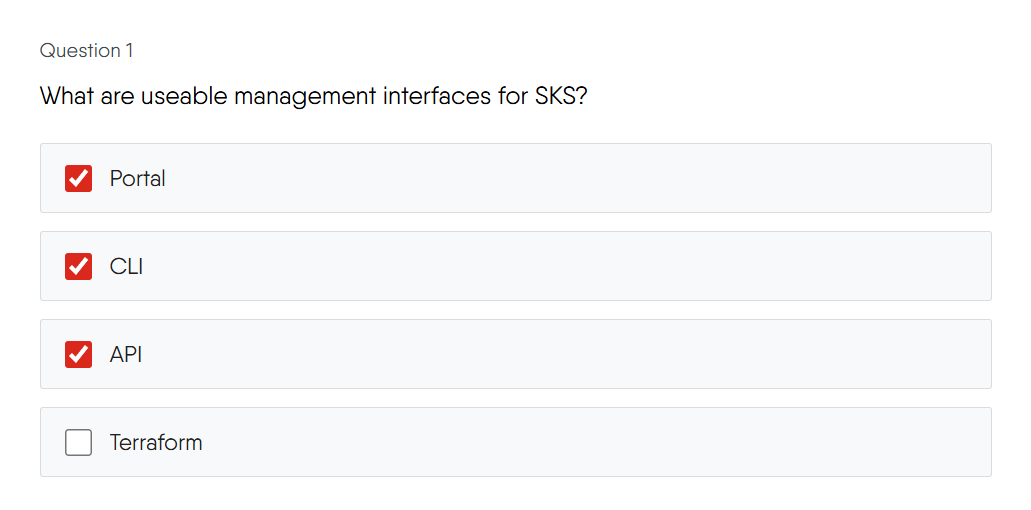This screenshot has height=510, width=1031.
Task: Uncheck the CLI checkbox
Action: (78, 266)
